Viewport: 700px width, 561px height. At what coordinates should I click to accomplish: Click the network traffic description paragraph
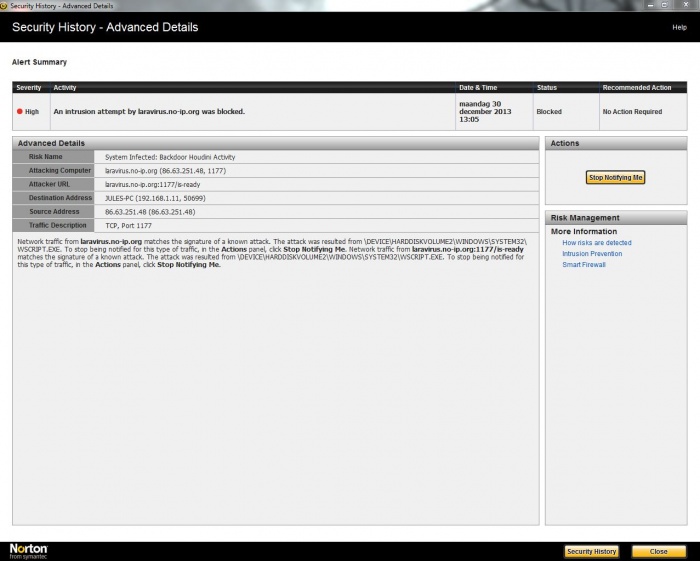272,253
